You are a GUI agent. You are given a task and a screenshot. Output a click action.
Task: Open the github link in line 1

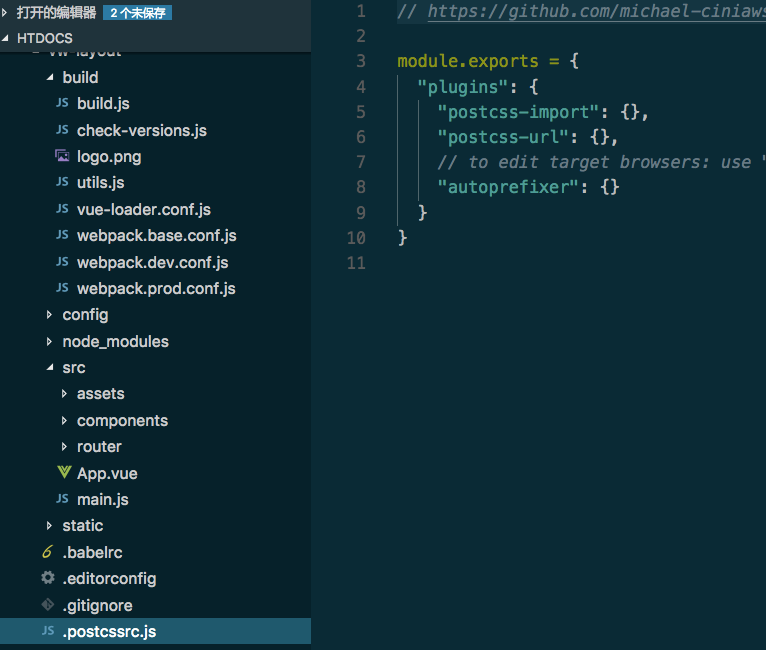(596, 11)
